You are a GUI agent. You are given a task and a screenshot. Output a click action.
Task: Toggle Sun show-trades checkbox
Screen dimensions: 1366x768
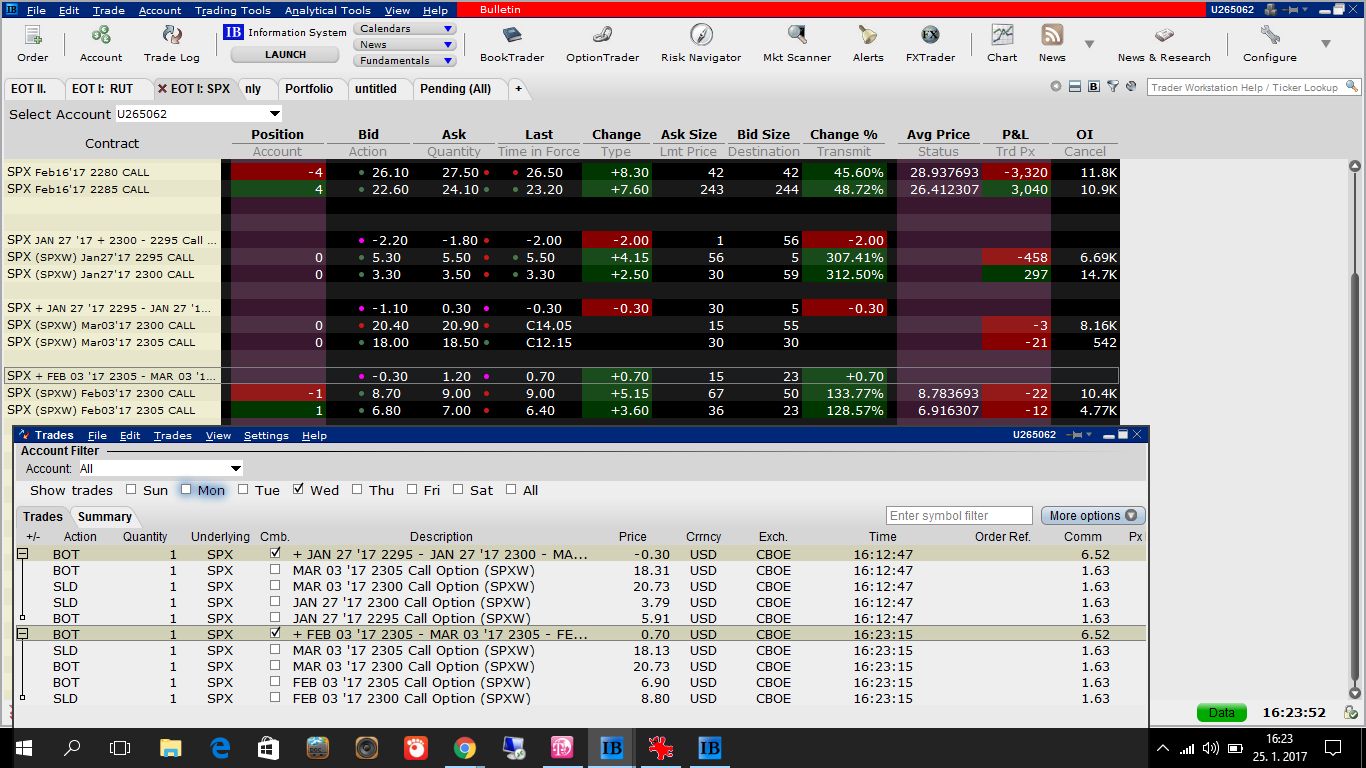pyautogui.click(x=131, y=490)
